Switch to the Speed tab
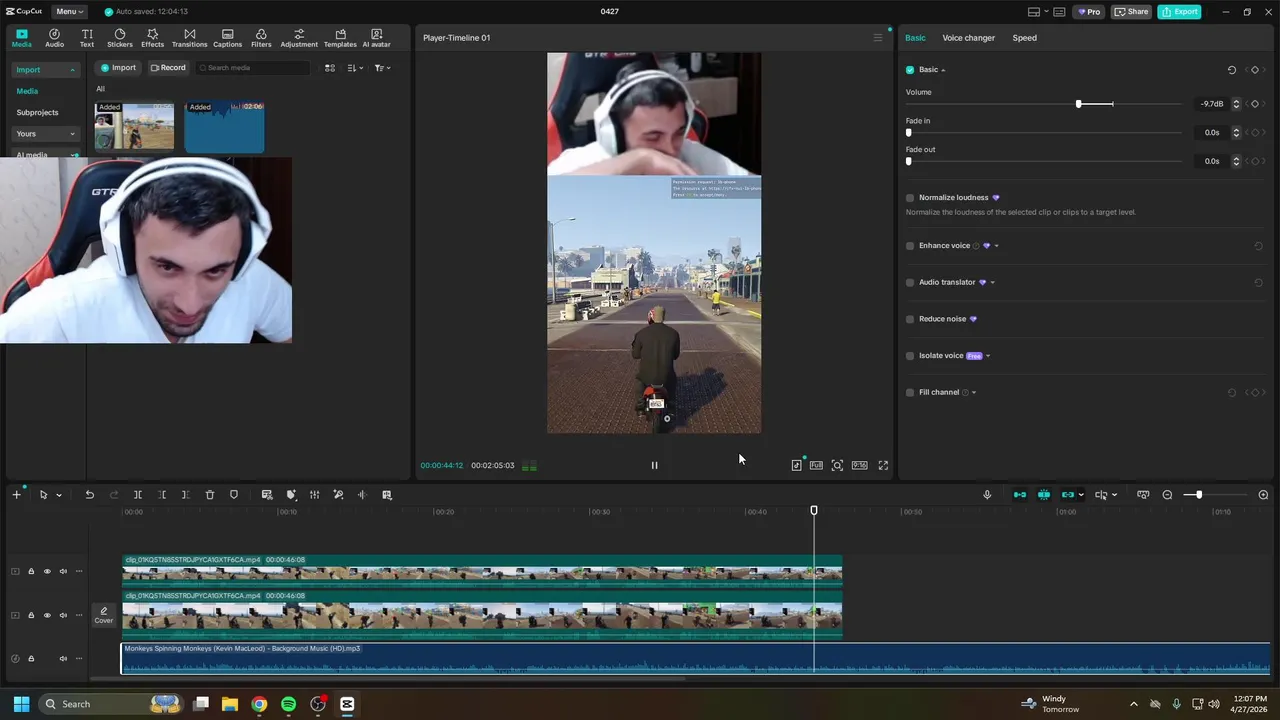The width and height of the screenshot is (1280, 720). pyautogui.click(x=1024, y=38)
